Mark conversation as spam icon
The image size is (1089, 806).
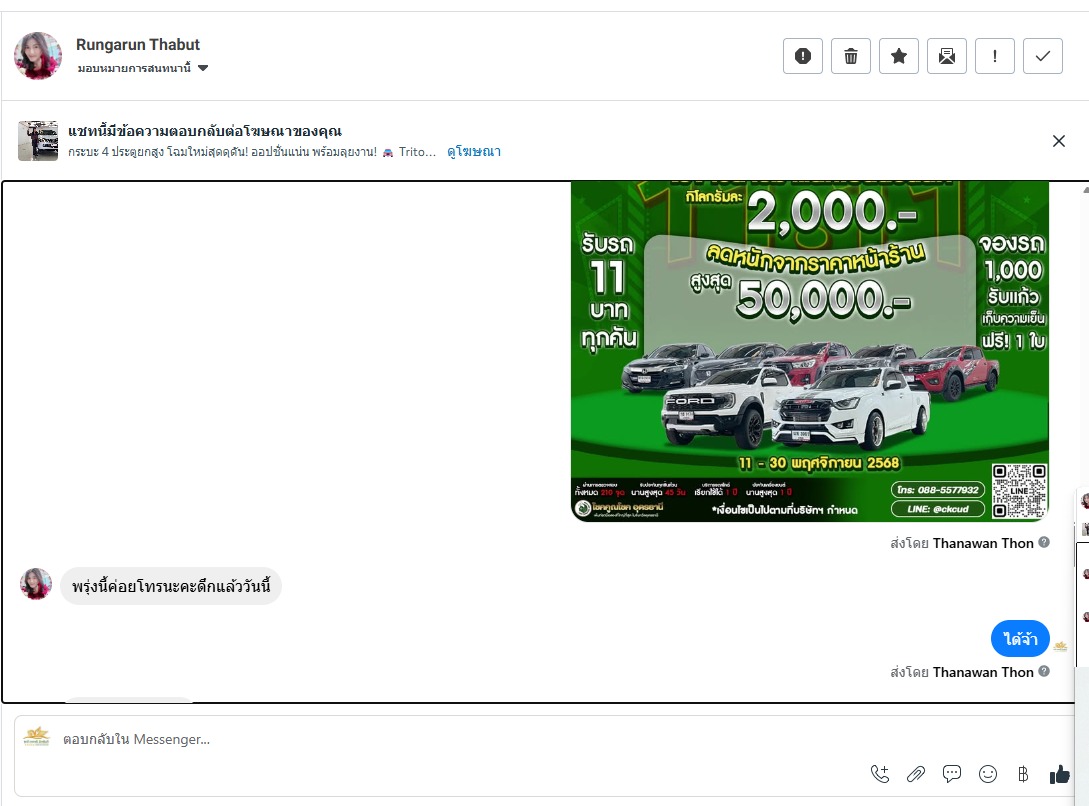click(803, 56)
